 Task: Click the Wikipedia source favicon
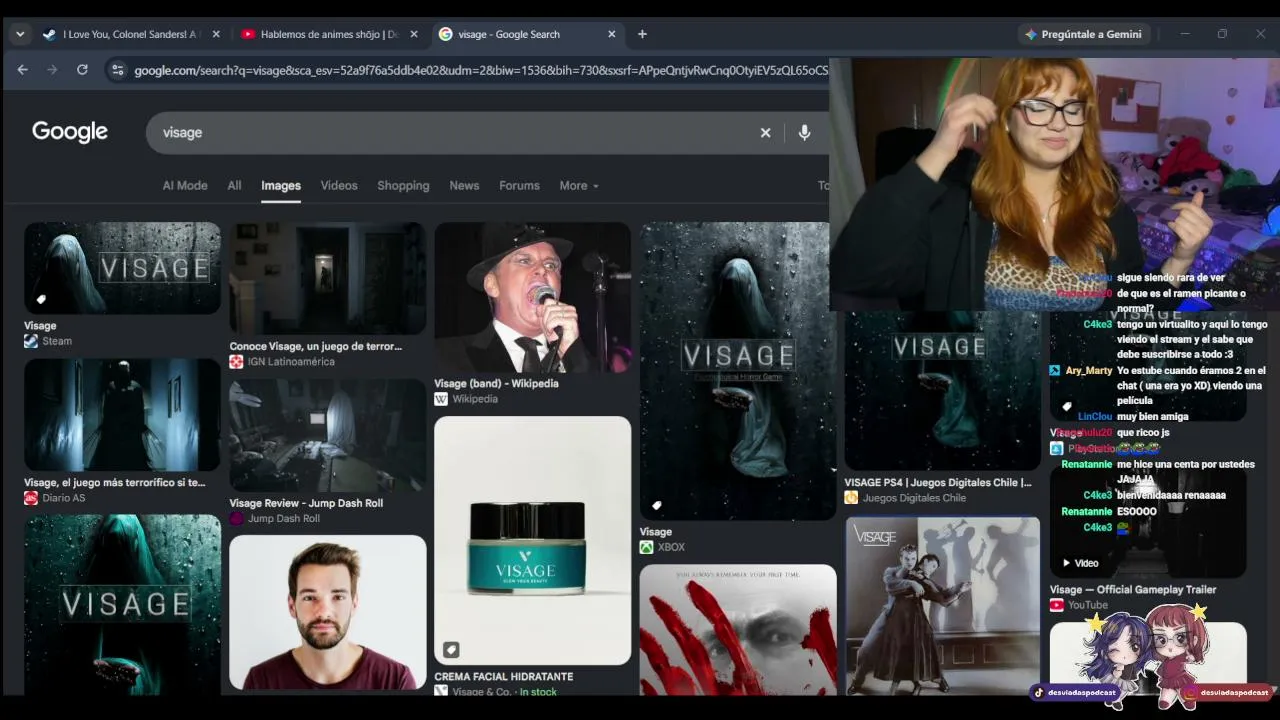point(441,398)
